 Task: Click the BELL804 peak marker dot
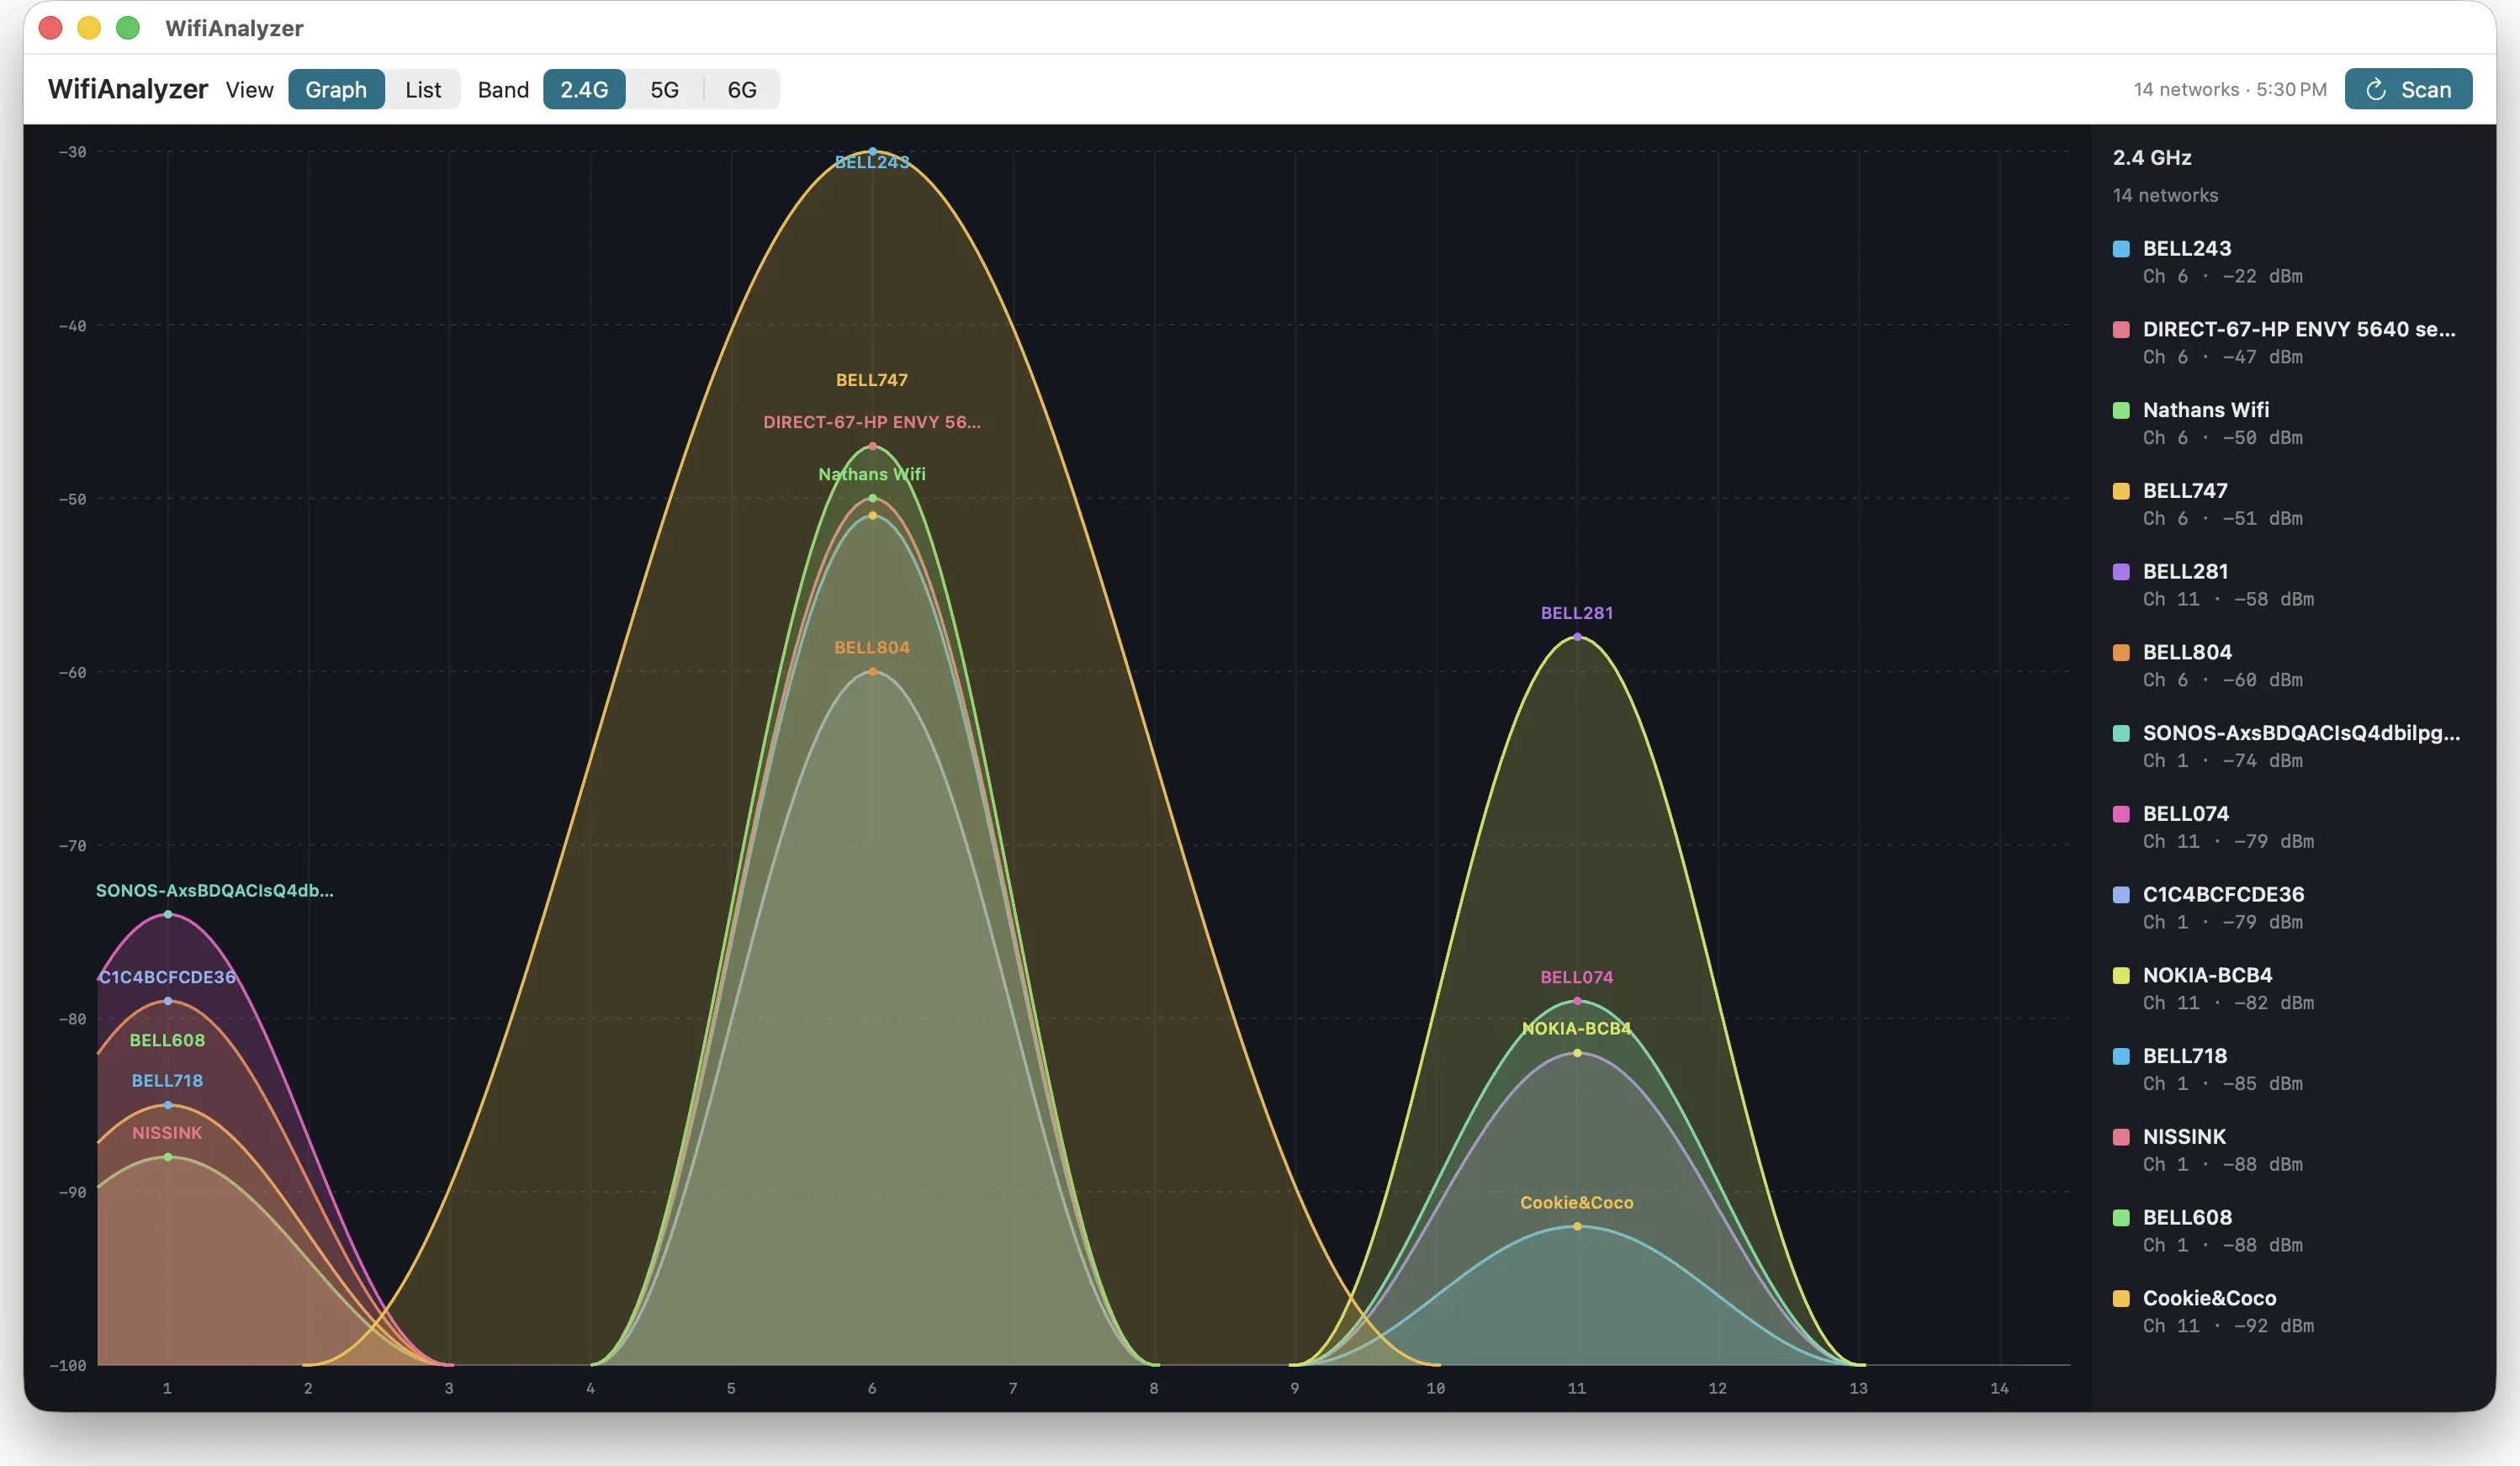pos(872,672)
